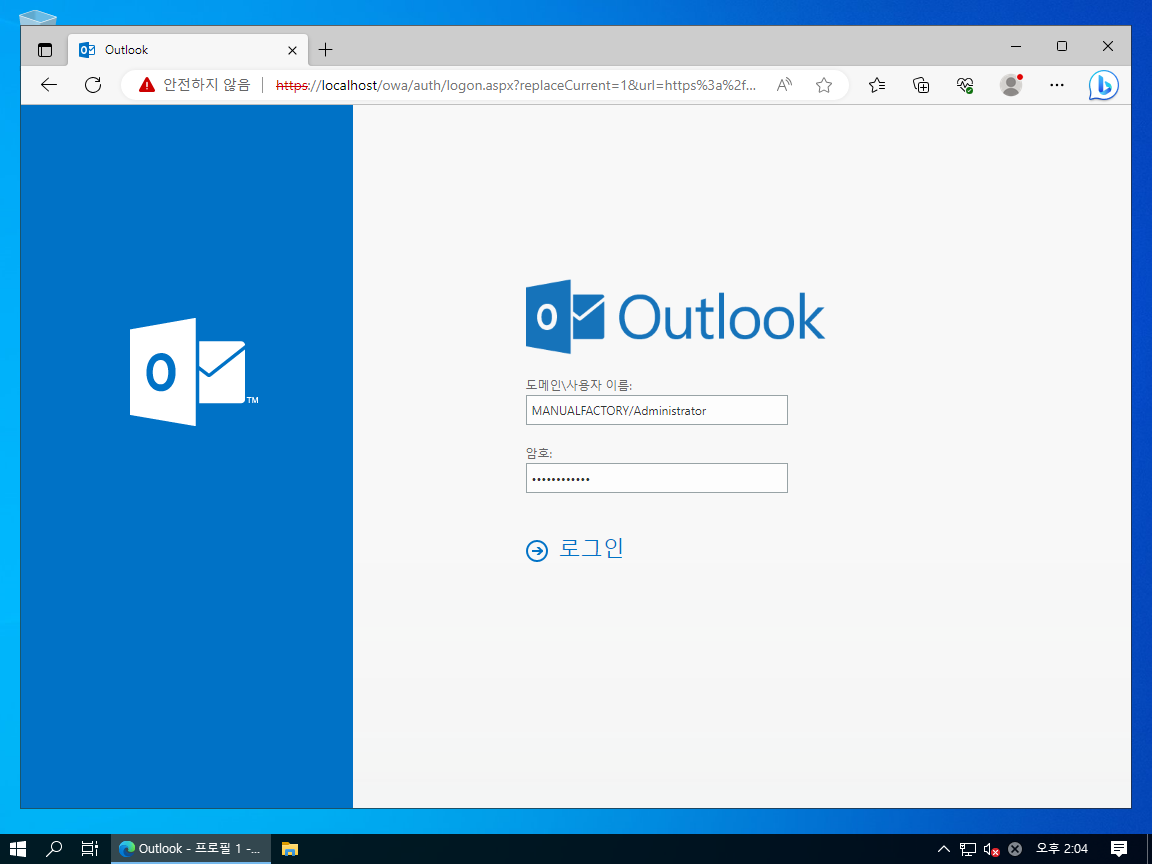Open network status tray icon
The width and height of the screenshot is (1152, 864).
click(x=968, y=849)
